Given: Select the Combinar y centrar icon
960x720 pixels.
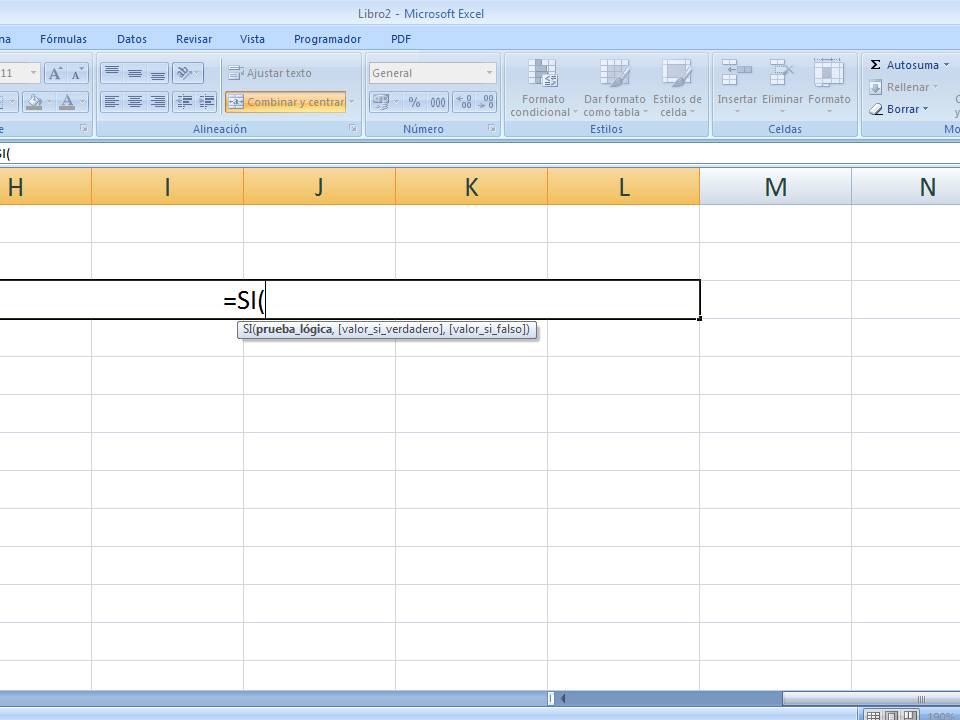Looking at the screenshot, I should [x=240, y=102].
